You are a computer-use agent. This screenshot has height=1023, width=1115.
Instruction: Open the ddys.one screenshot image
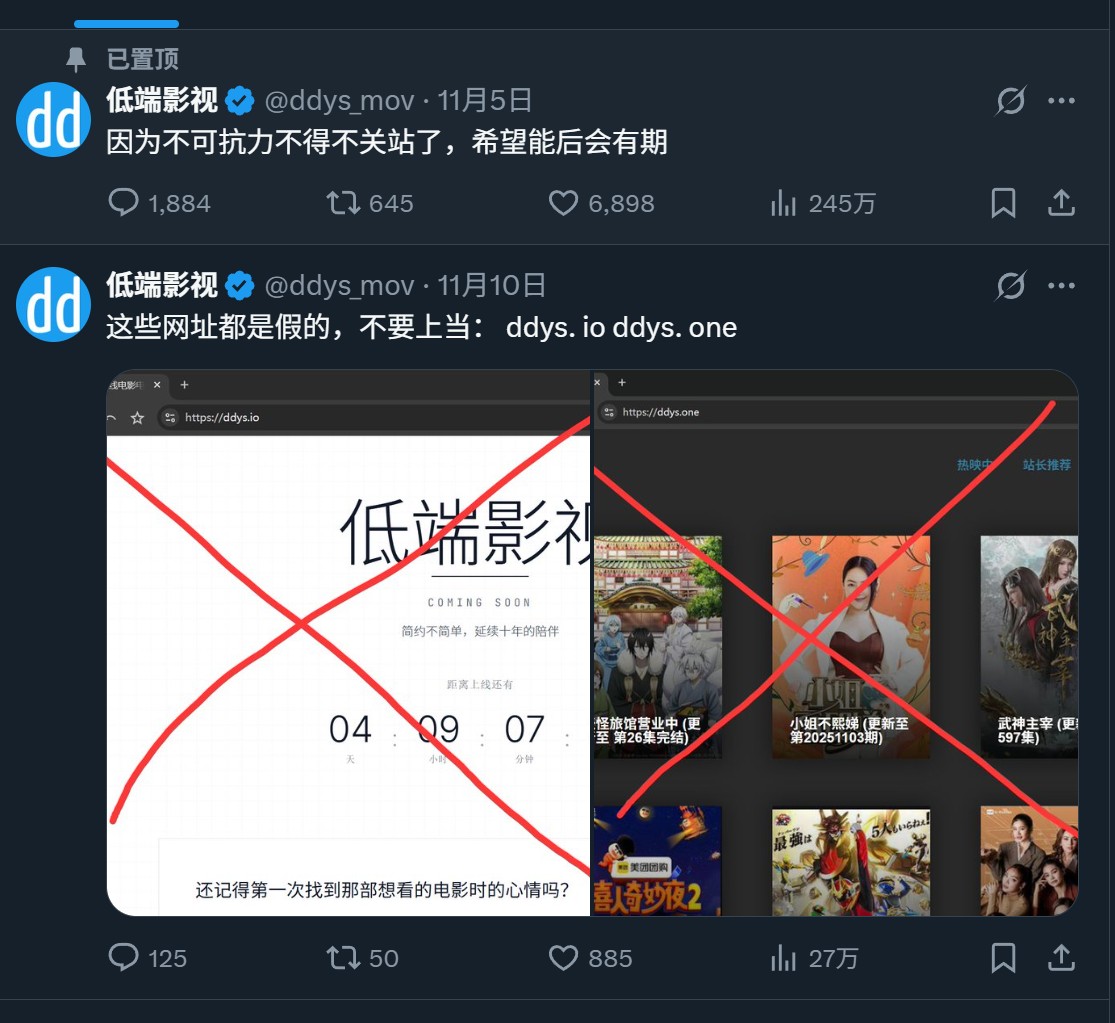coord(836,643)
